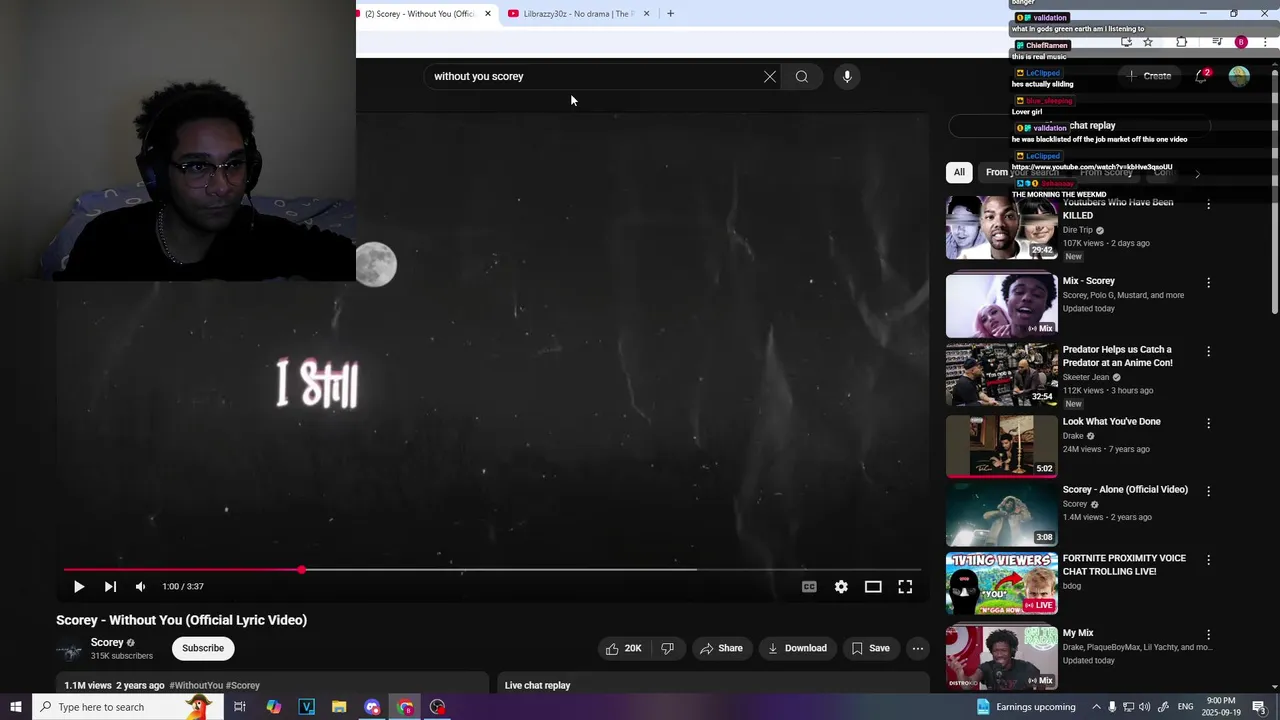This screenshot has height=720, width=1280.
Task: Select the All filter chip
Action: click(x=959, y=172)
